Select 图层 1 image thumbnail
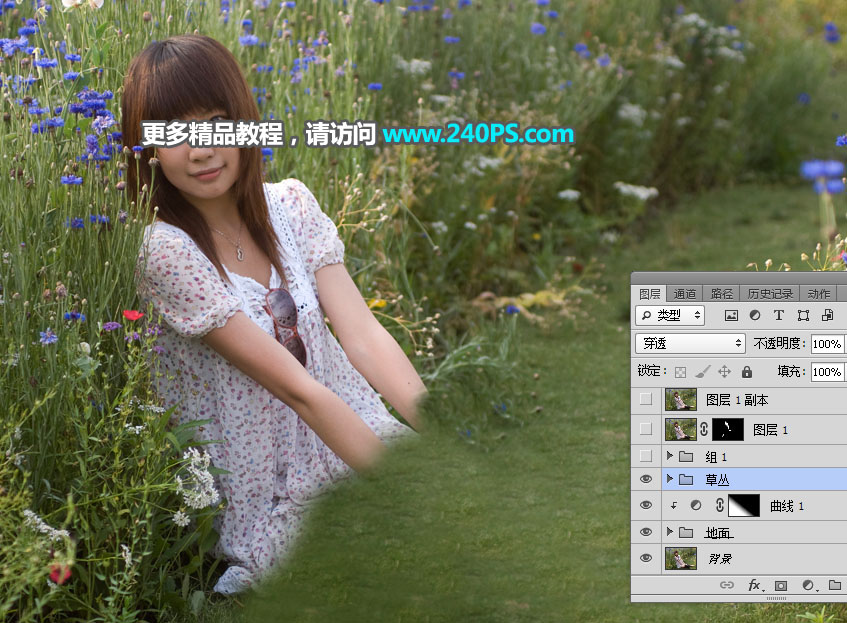Image resolution: width=847 pixels, height=623 pixels. 680,430
